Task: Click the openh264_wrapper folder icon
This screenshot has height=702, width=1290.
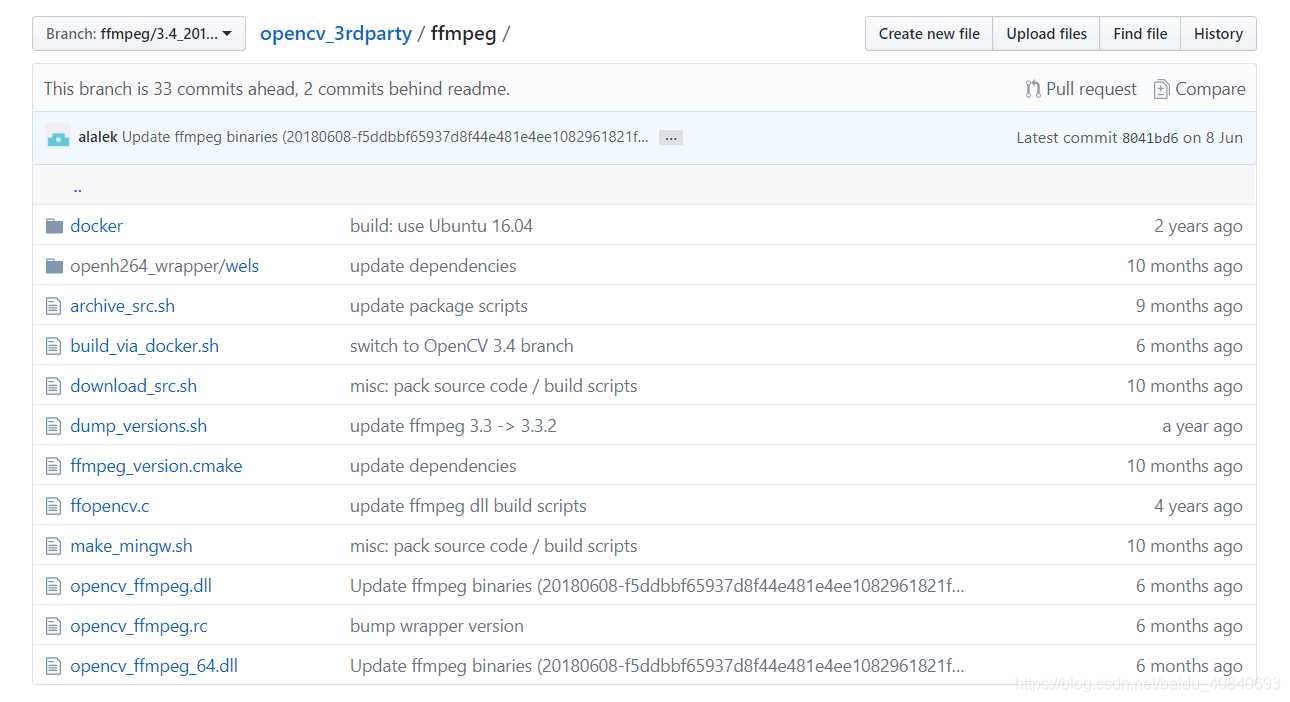Action: 54,266
